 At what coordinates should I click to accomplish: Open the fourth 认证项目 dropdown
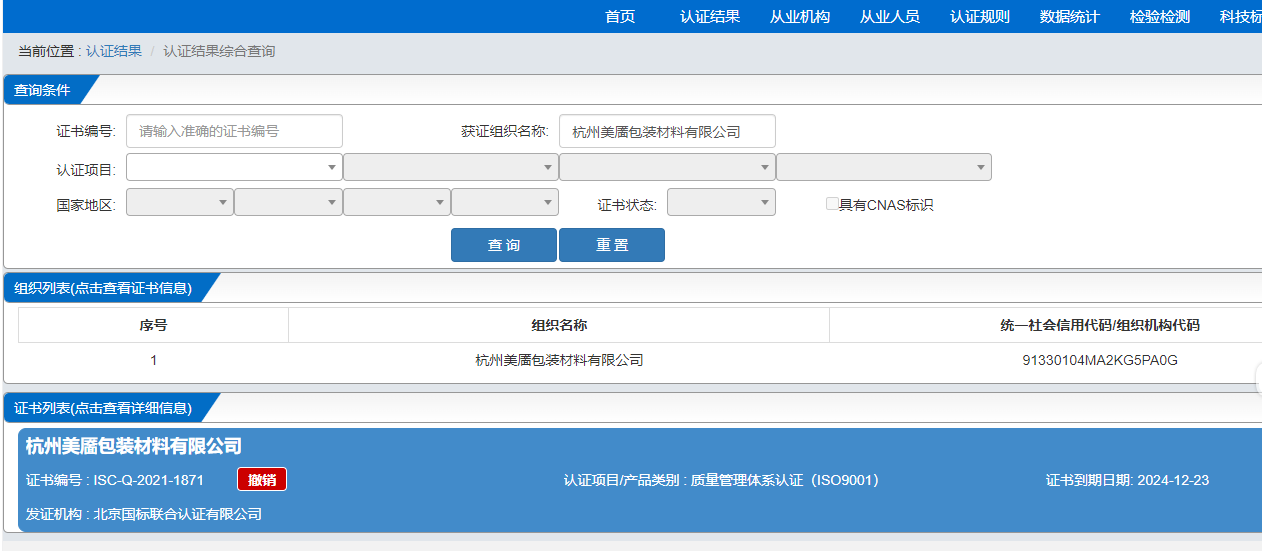coord(884,167)
